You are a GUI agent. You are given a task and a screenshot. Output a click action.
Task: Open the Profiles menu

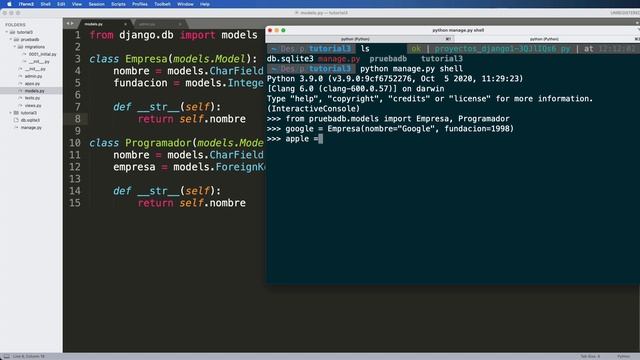pyautogui.click(x=140, y=4)
